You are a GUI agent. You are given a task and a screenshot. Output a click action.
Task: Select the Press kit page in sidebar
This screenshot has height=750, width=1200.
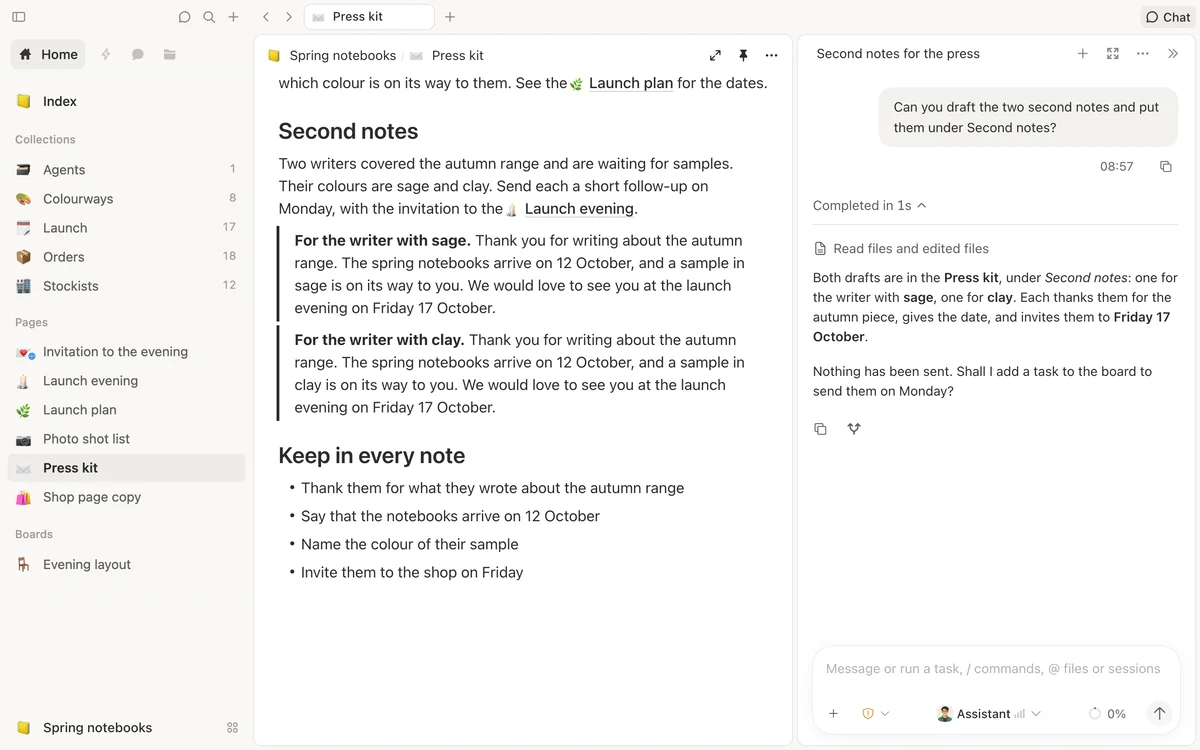click(127, 468)
